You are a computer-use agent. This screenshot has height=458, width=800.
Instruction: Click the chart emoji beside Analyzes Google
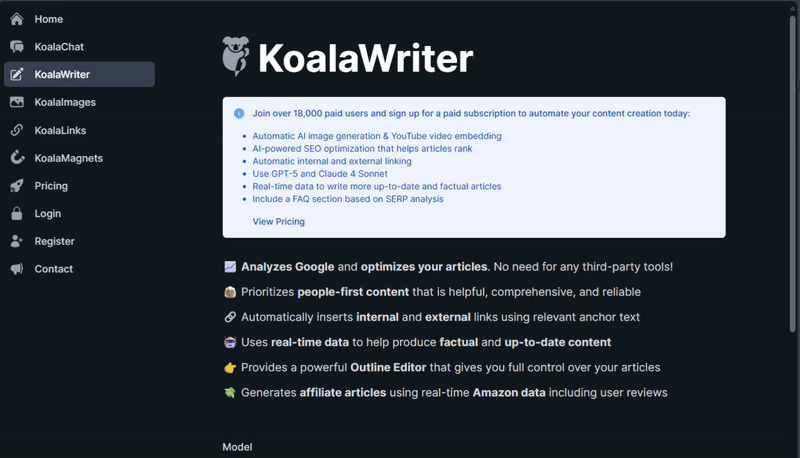pyautogui.click(x=230, y=267)
